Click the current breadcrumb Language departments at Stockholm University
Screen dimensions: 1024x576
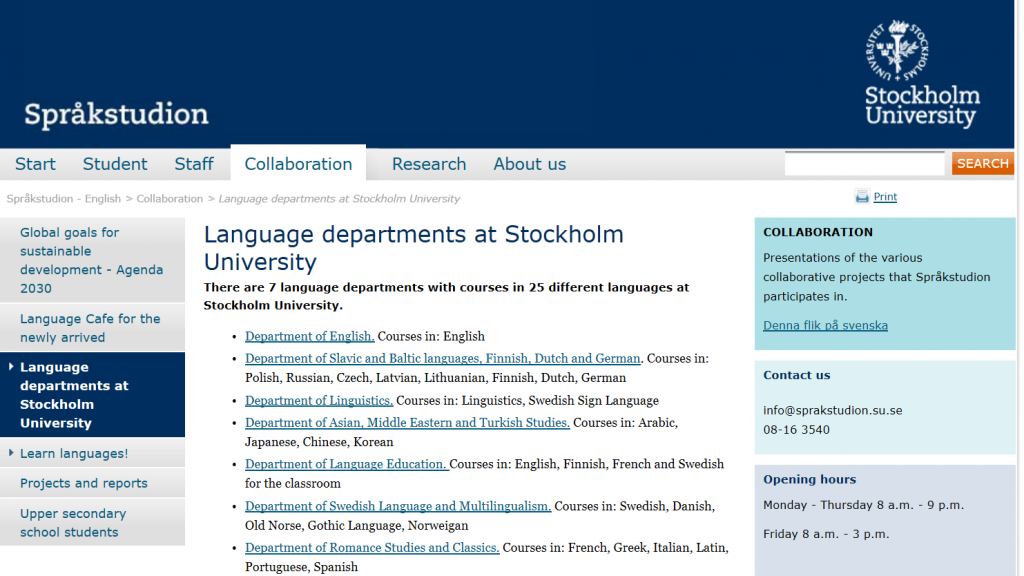[x=339, y=199]
